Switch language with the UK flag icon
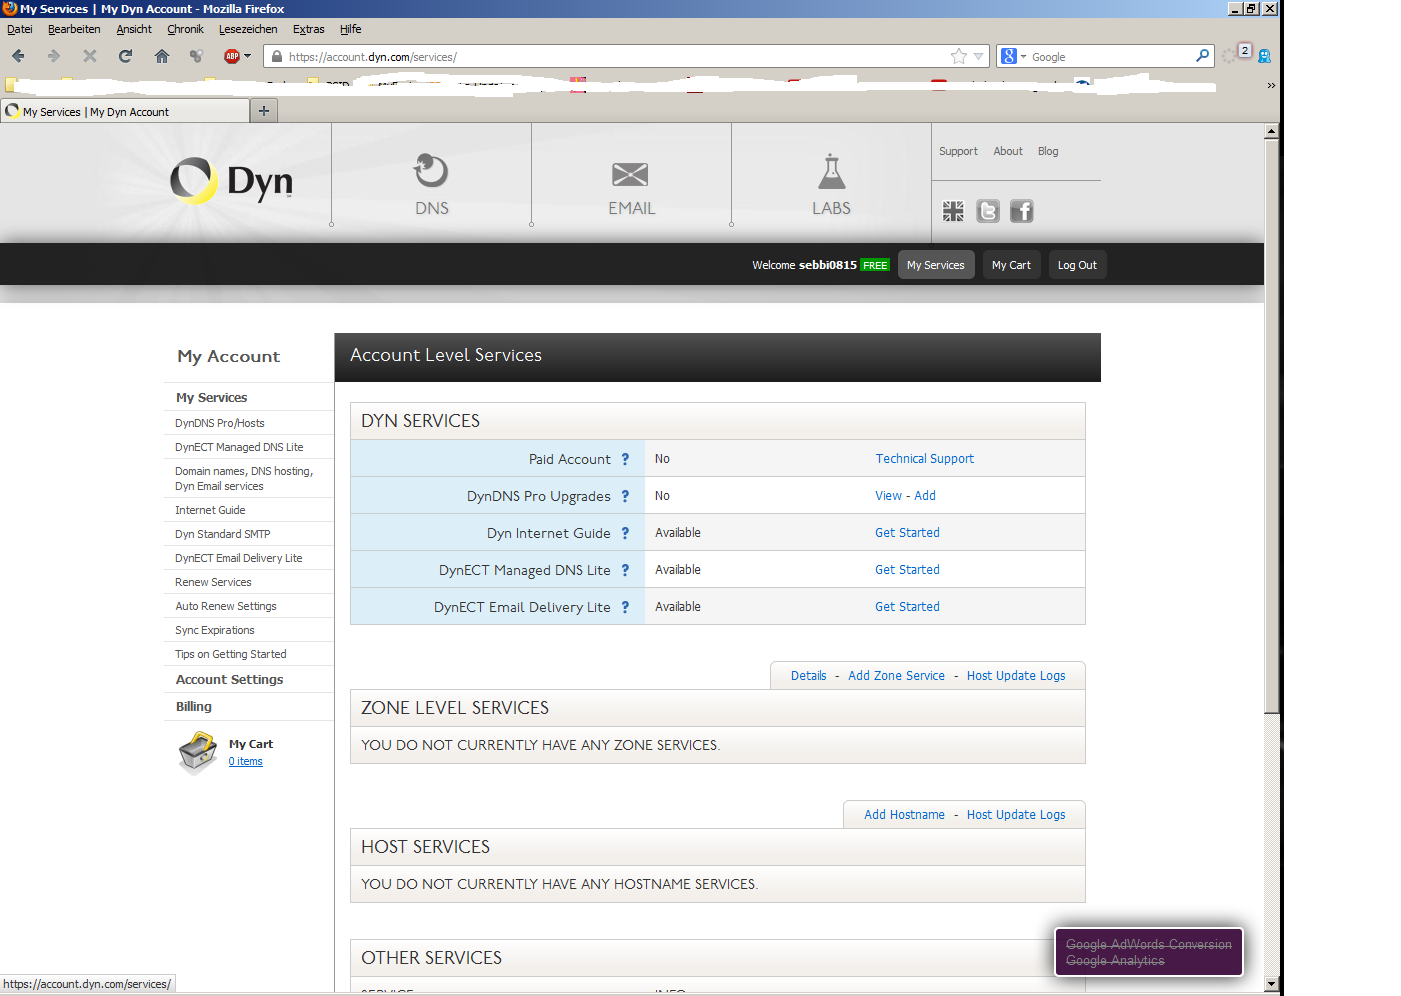Screen dimensions: 1401x996 click(x=953, y=211)
